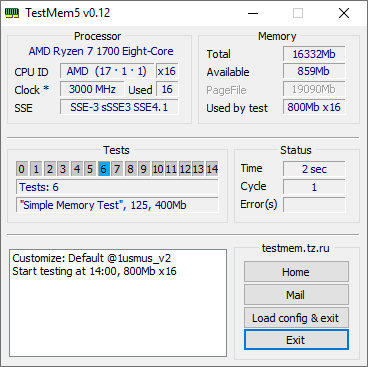
Task: Select test number 14 box
Action: pyautogui.click(x=212, y=169)
